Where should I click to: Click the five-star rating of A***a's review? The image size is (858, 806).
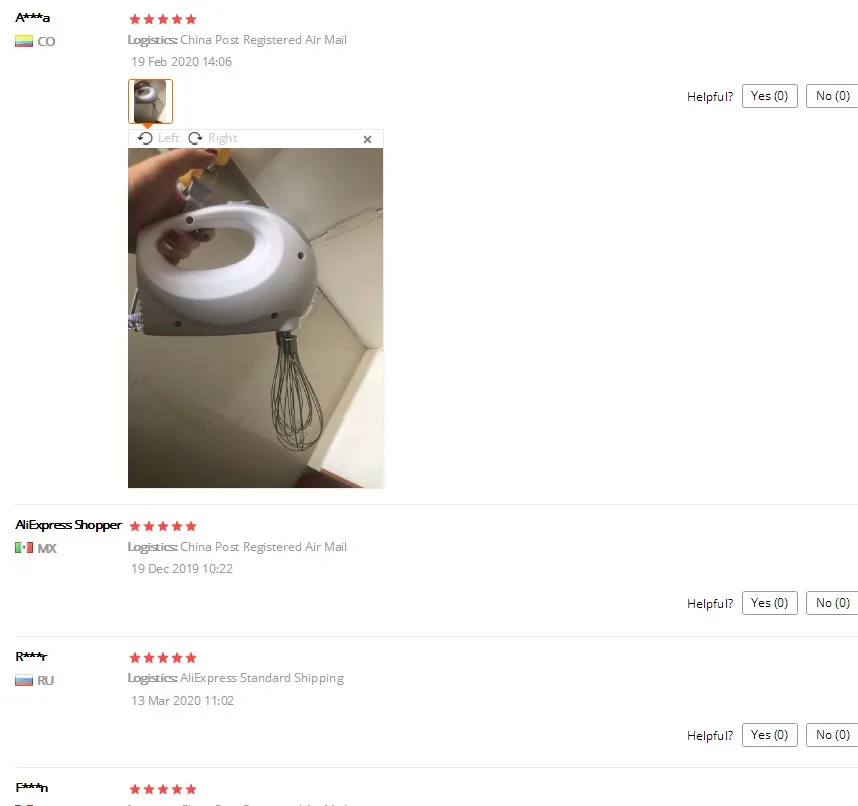click(163, 20)
